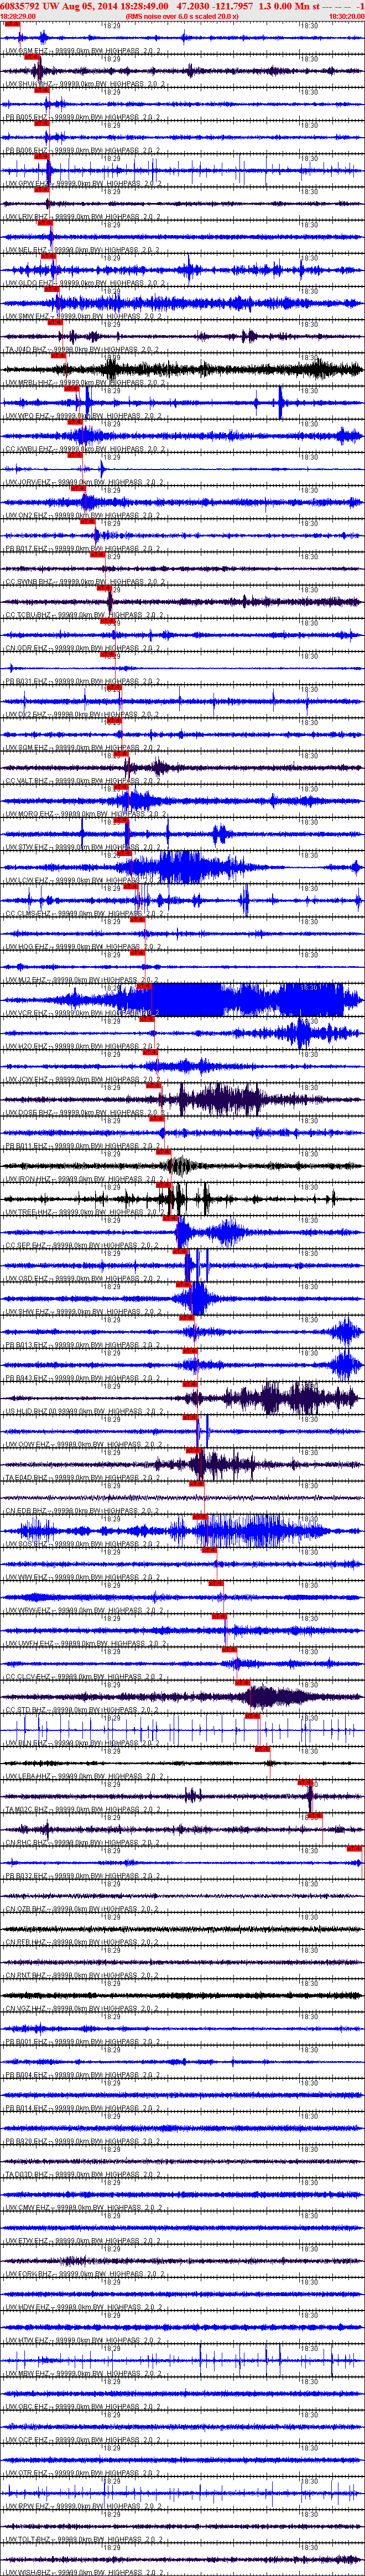The height and width of the screenshot is (2576, 365).
Task: Select the UW LEBA HHZ trace label
Action: [x=84, y=1776]
